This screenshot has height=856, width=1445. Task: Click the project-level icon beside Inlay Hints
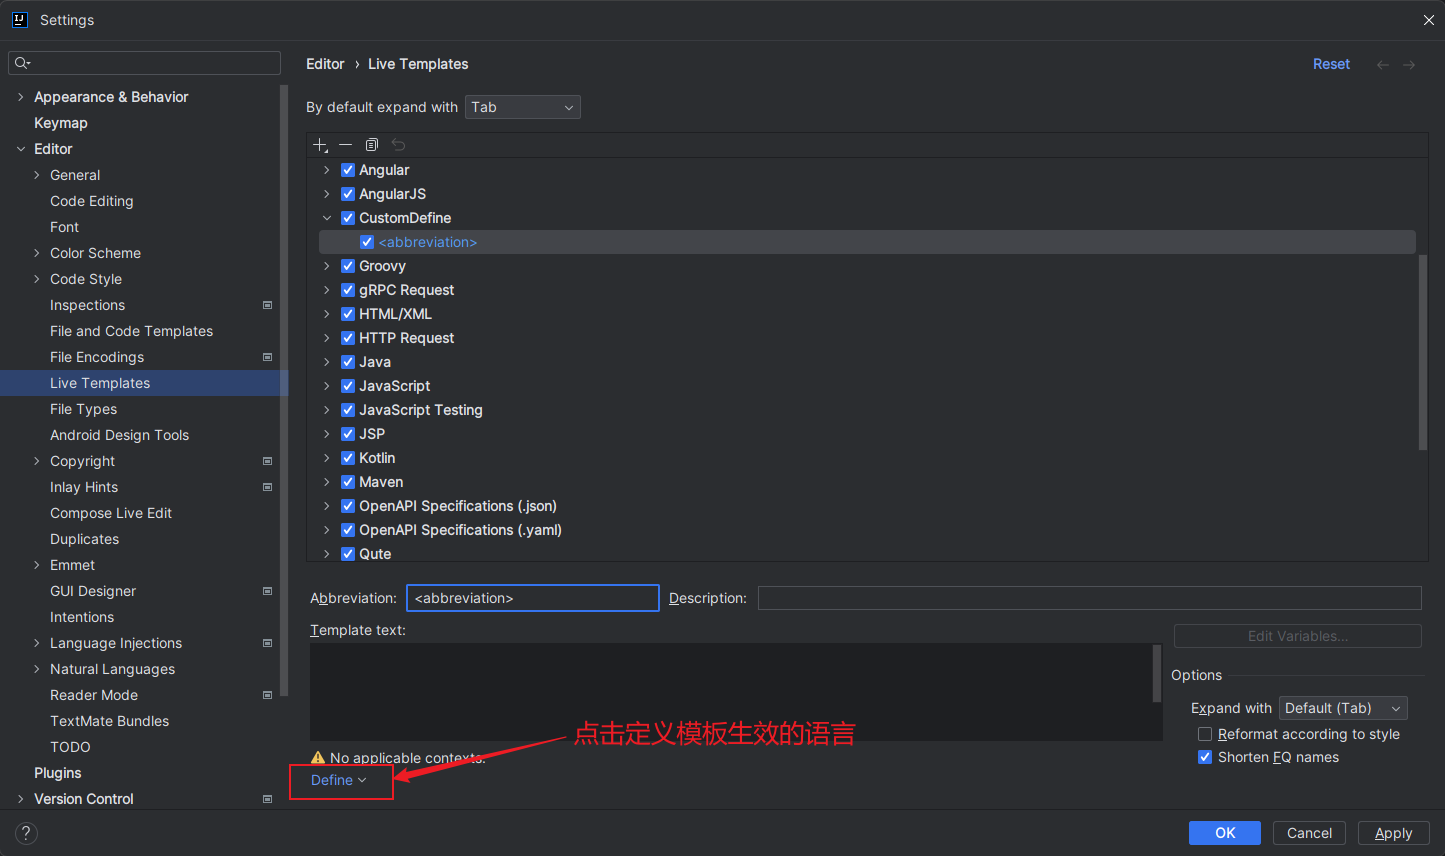click(267, 487)
